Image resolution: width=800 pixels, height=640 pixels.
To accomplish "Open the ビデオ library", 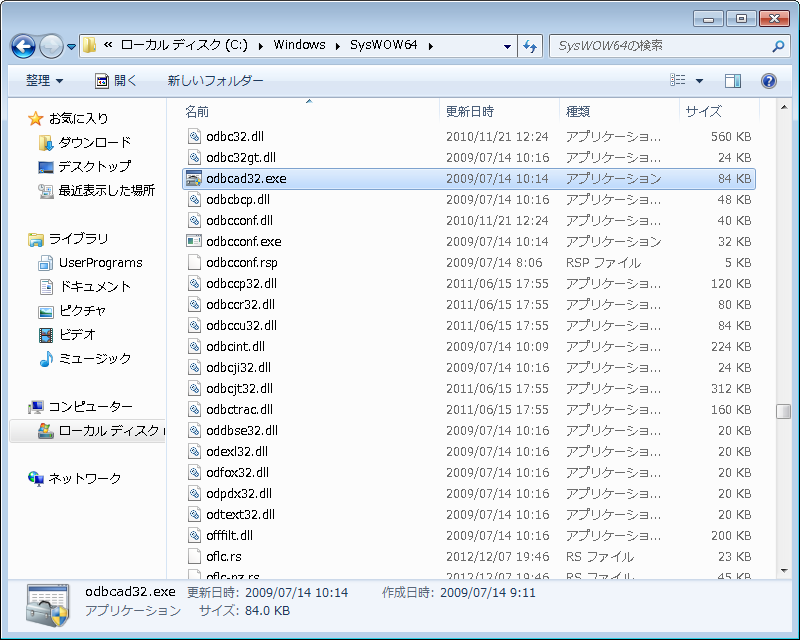I will coord(77,334).
